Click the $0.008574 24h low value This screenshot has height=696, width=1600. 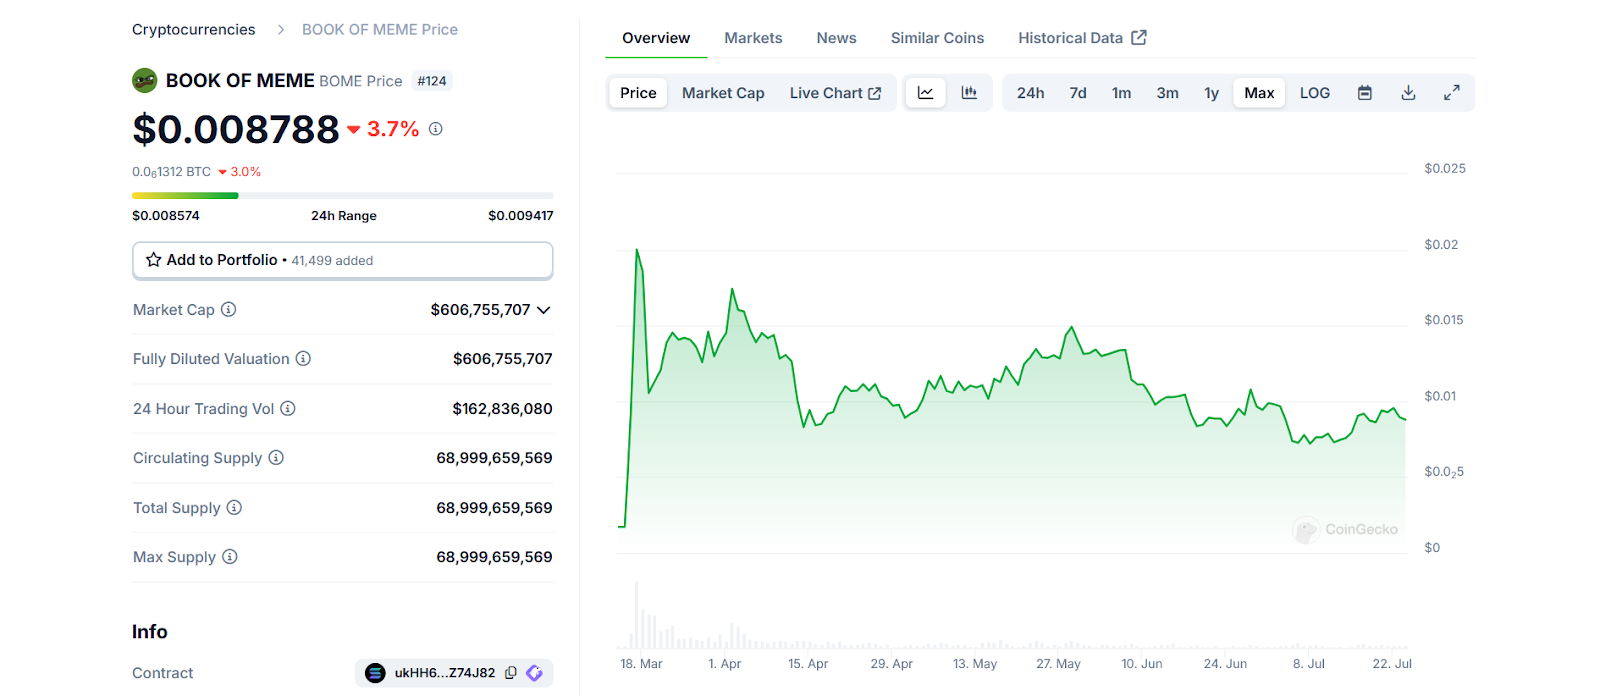tap(166, 215)
